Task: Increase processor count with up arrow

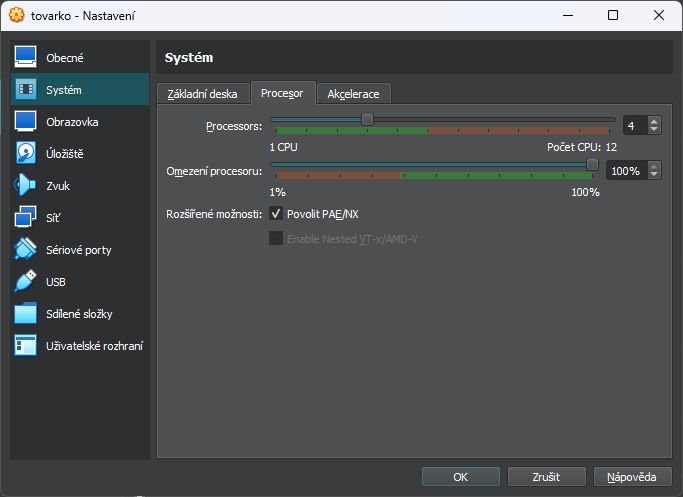Action: point(654,121)
